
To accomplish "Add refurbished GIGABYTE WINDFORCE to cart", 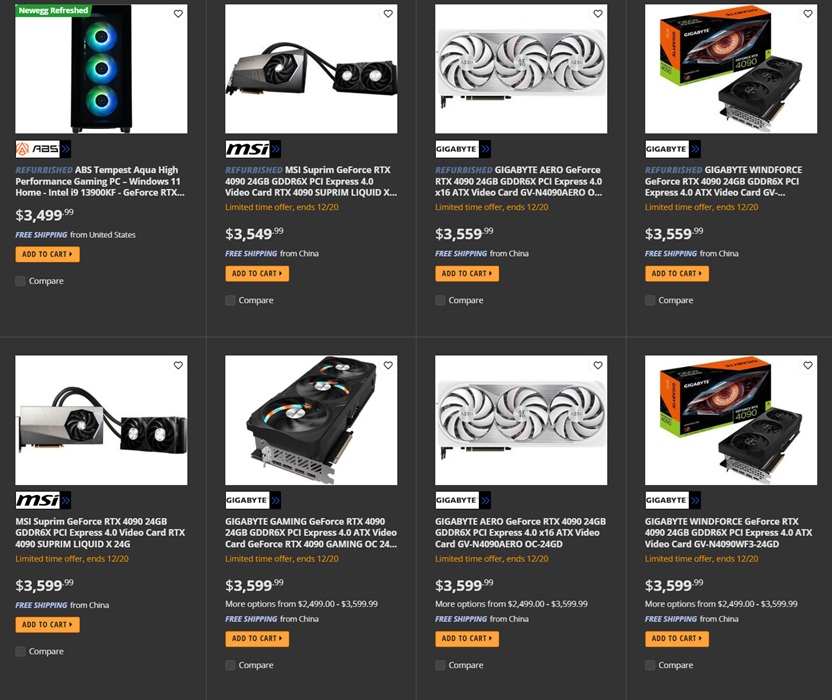I will [x=677, y=273].
